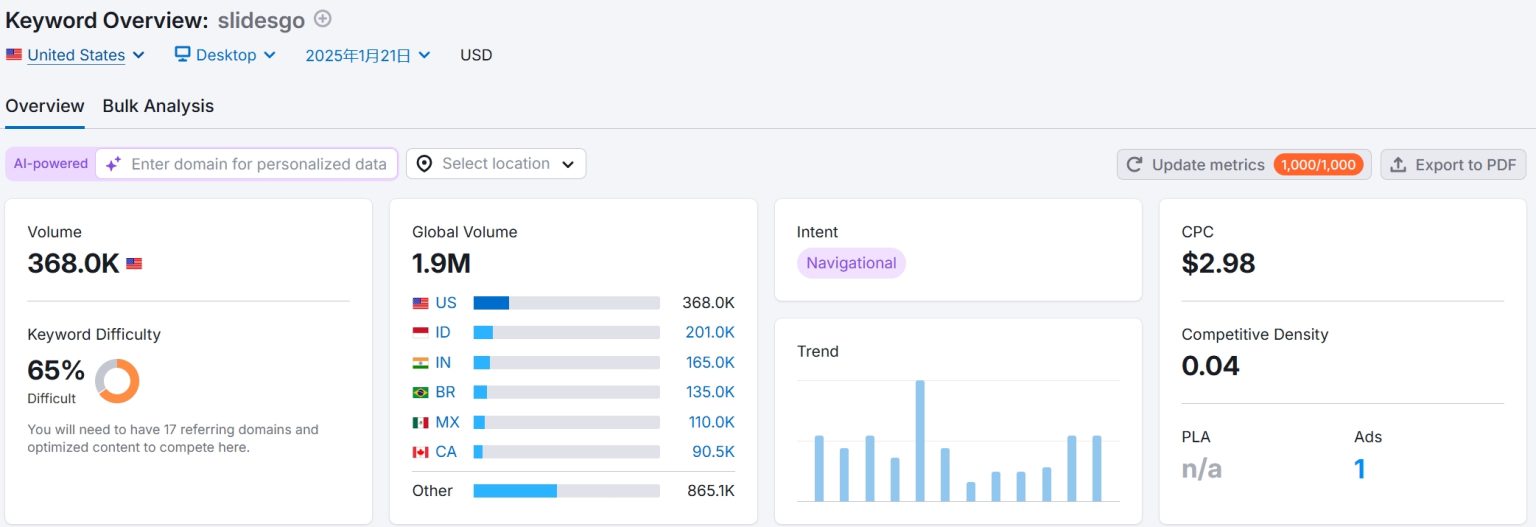The width and height of the screenshot is (1536, 527).
Task: Click the Ads count number 1
Action: click(x=1359, y=468)
